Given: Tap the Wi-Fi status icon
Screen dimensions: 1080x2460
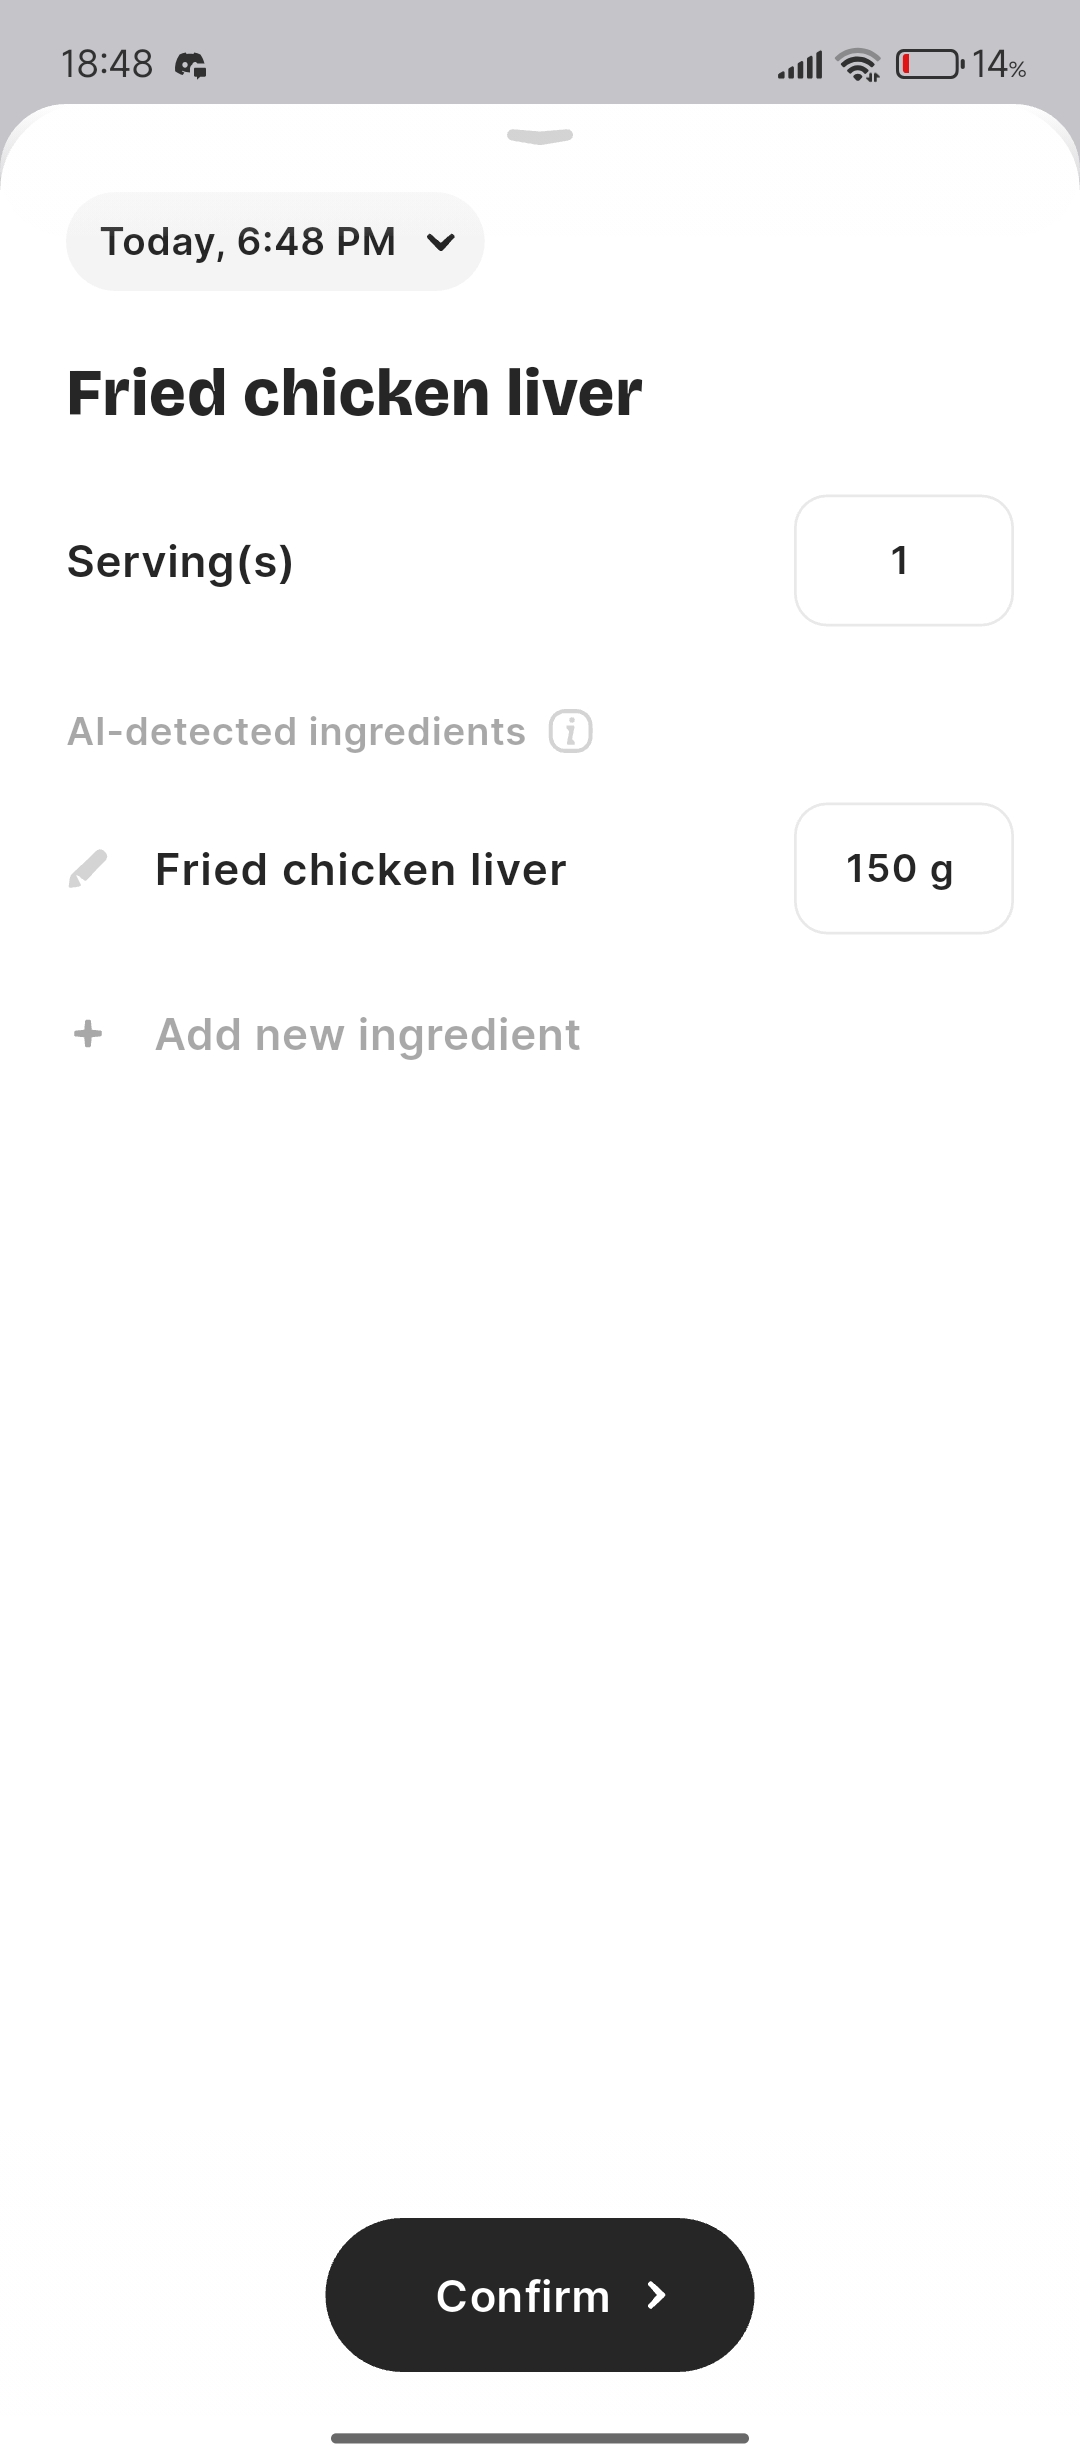Looking at the screenshot, I should 859,65.
